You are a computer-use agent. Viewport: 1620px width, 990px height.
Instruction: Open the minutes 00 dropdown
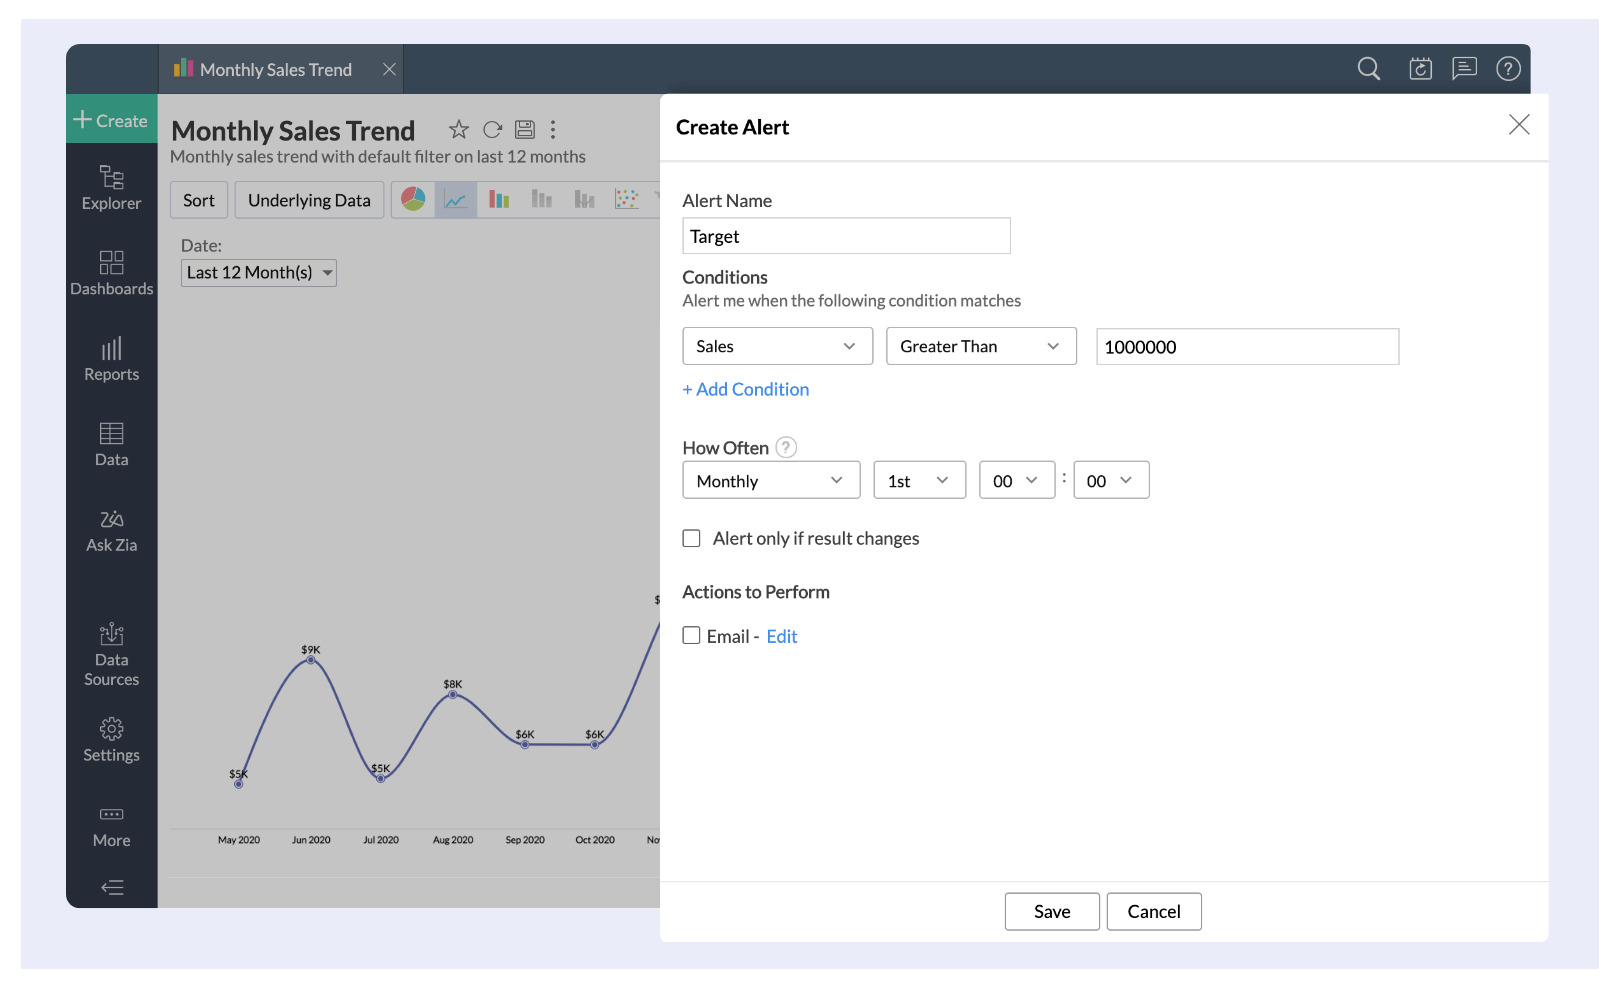pyautogui.click(x=1111, y=480)
